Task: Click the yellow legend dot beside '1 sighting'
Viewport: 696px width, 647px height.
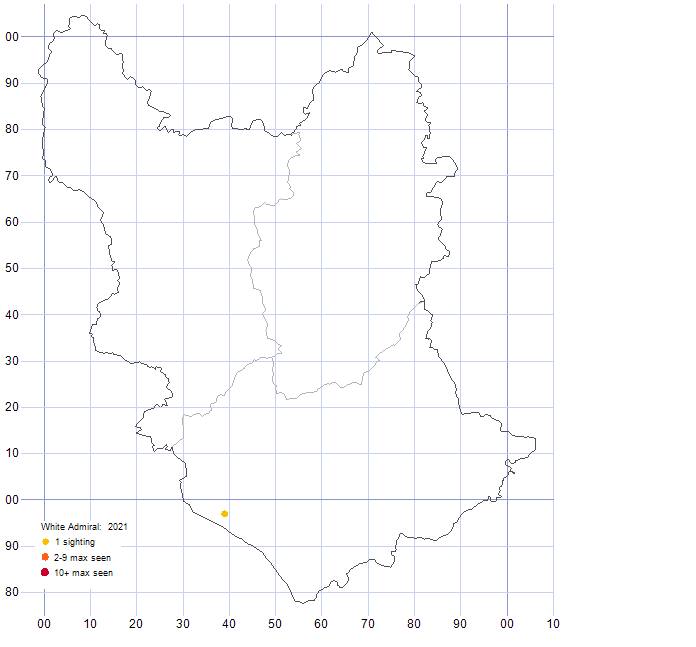Action: coord(45,541)
